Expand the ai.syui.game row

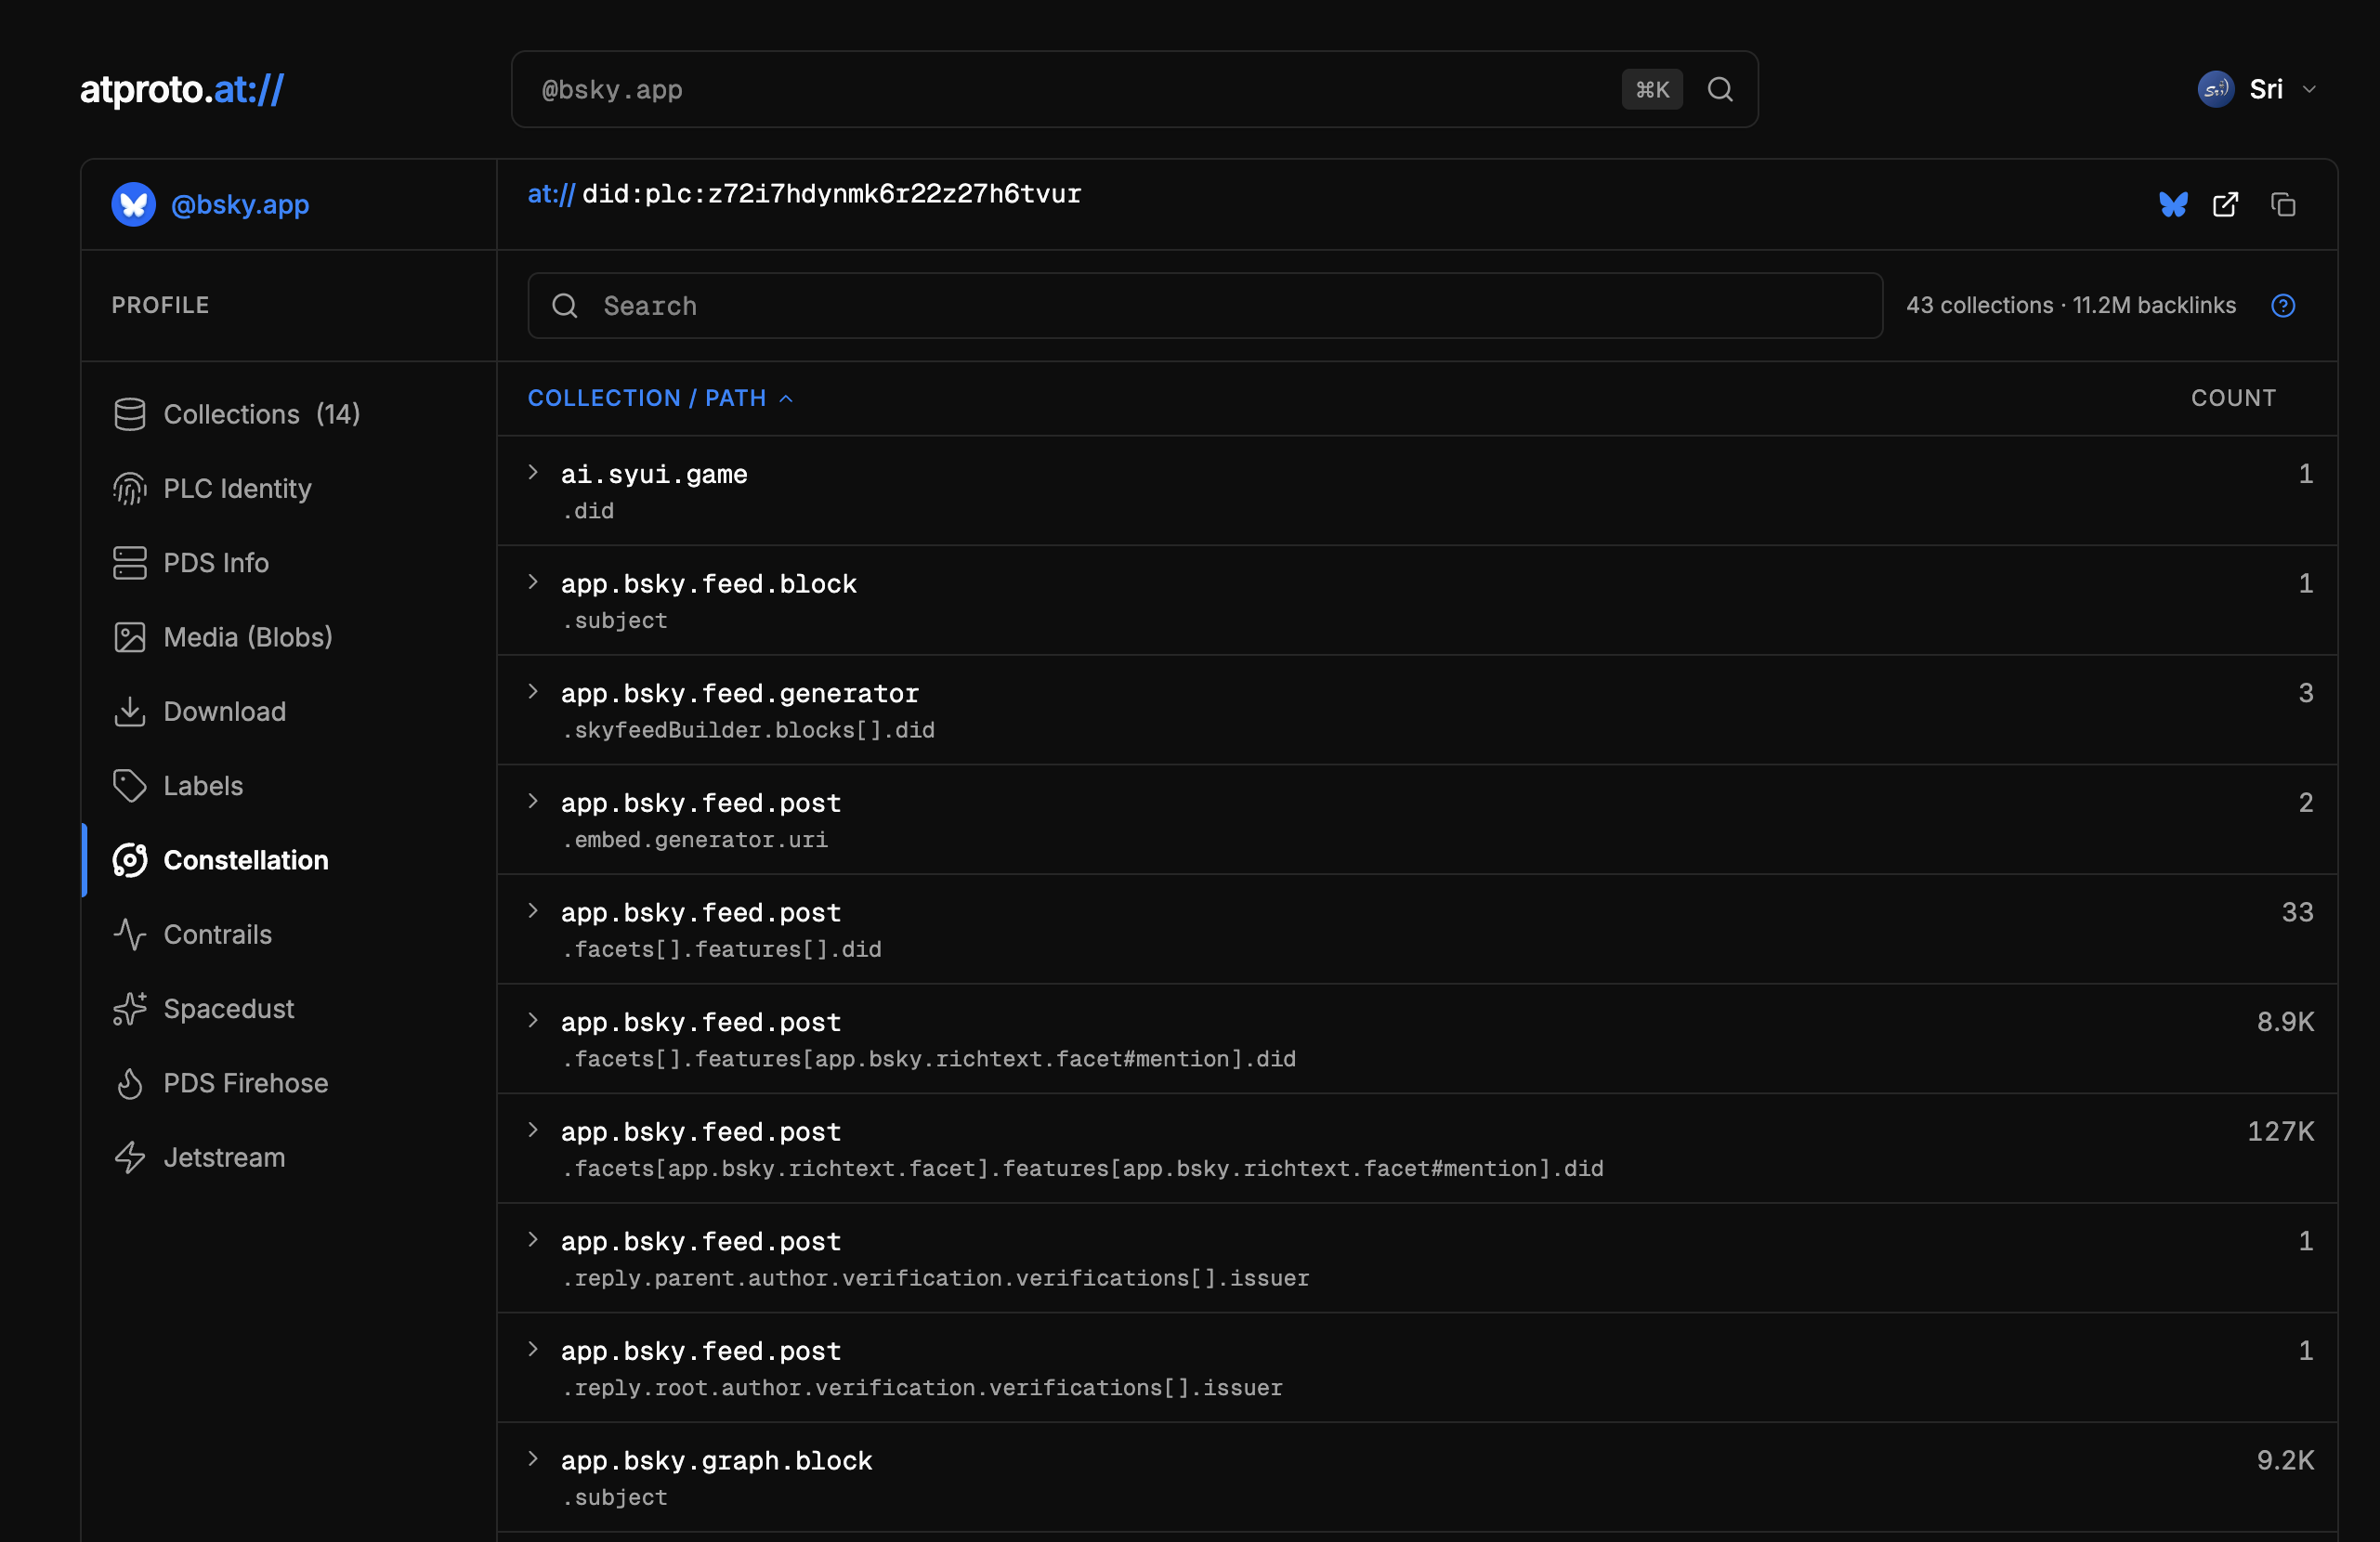point(533,473)
